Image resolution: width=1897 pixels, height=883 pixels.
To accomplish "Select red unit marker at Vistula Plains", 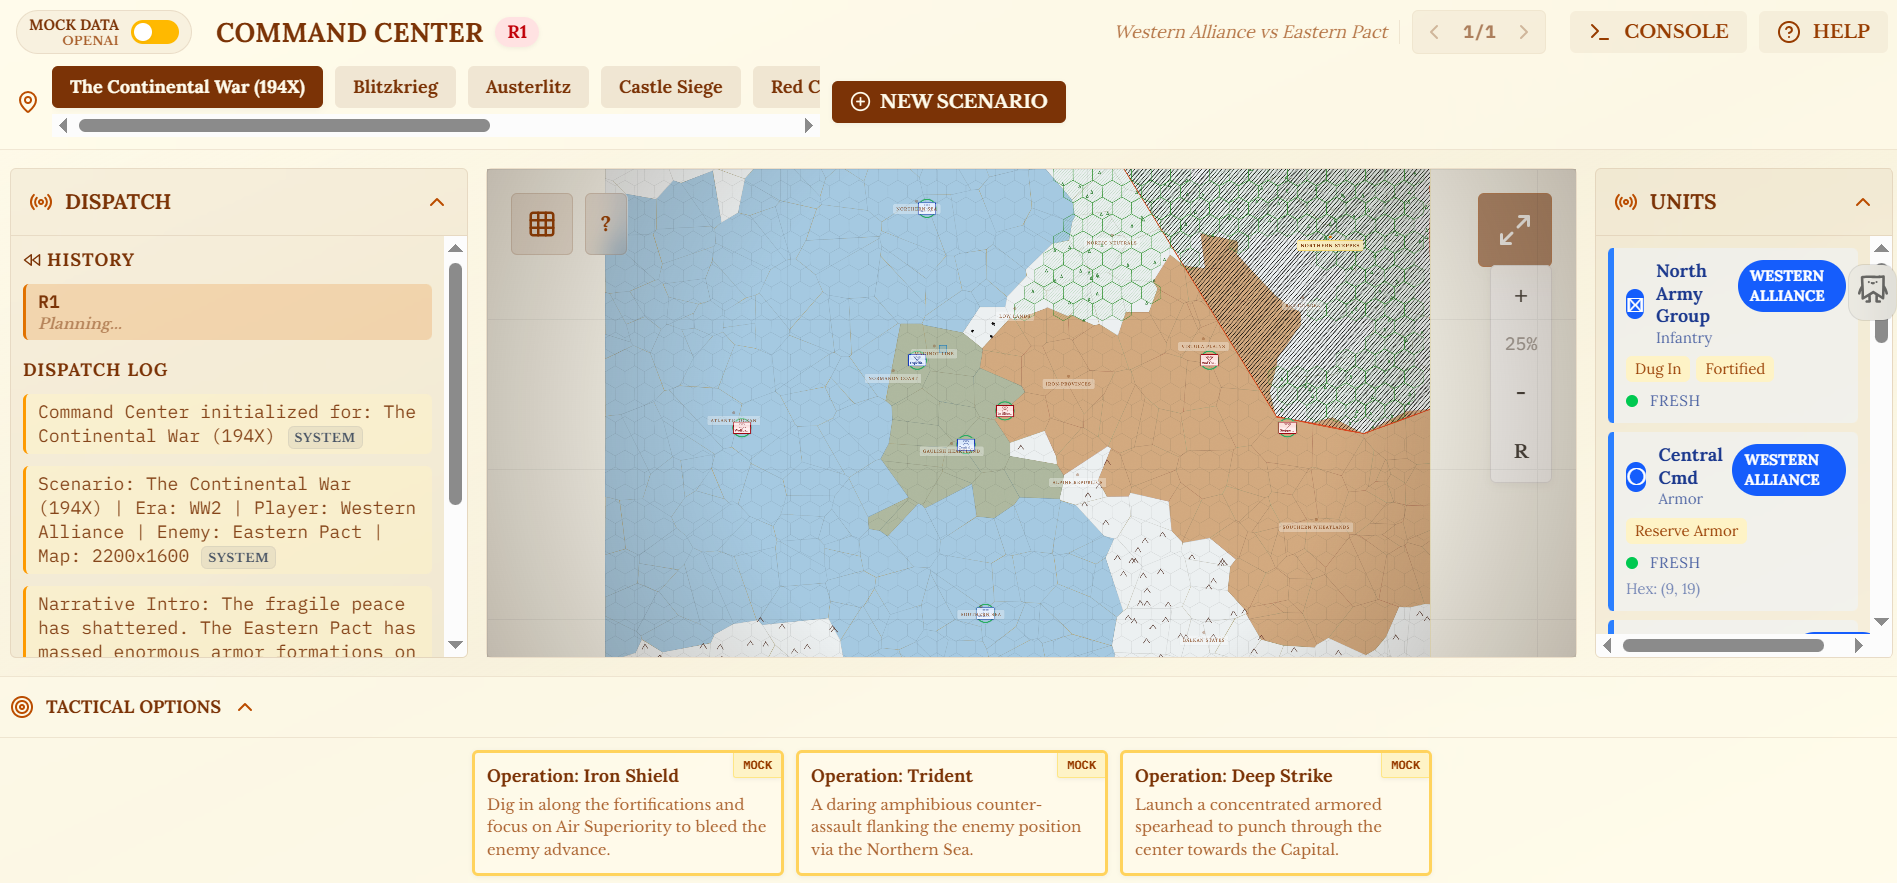I will click(1209, 360).
